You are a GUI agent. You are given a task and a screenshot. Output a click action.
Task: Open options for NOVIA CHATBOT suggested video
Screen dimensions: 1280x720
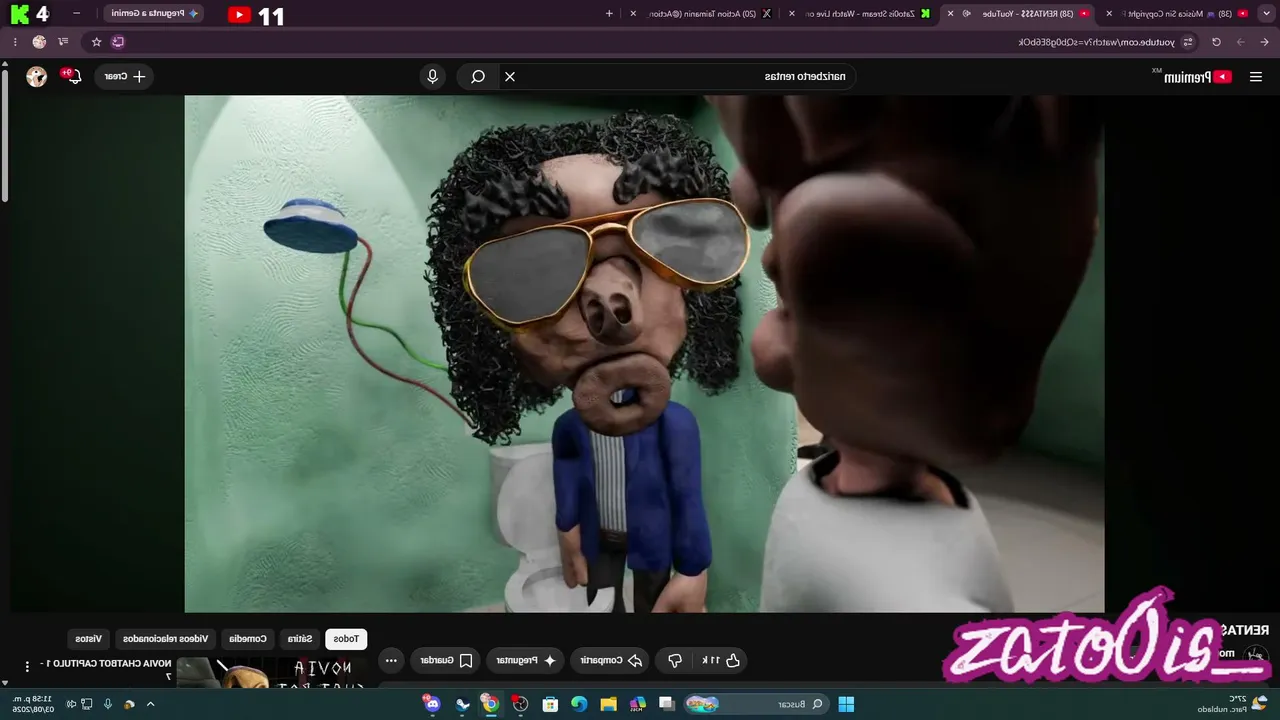[27, 666]
